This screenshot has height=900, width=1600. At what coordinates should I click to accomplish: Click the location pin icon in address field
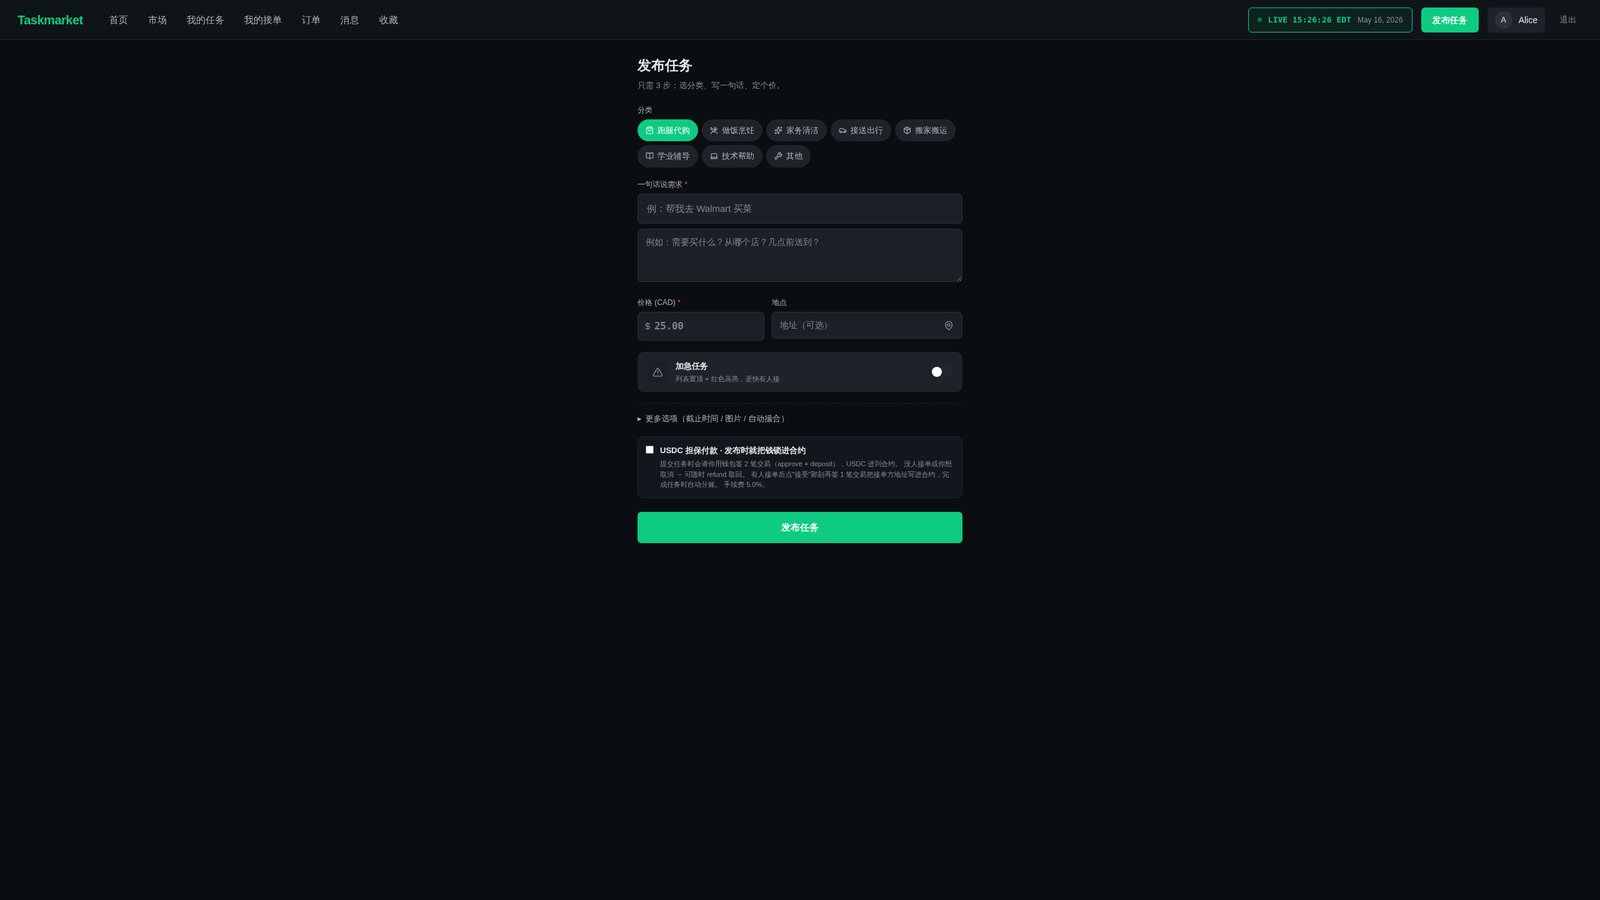[x=948, y=326]
